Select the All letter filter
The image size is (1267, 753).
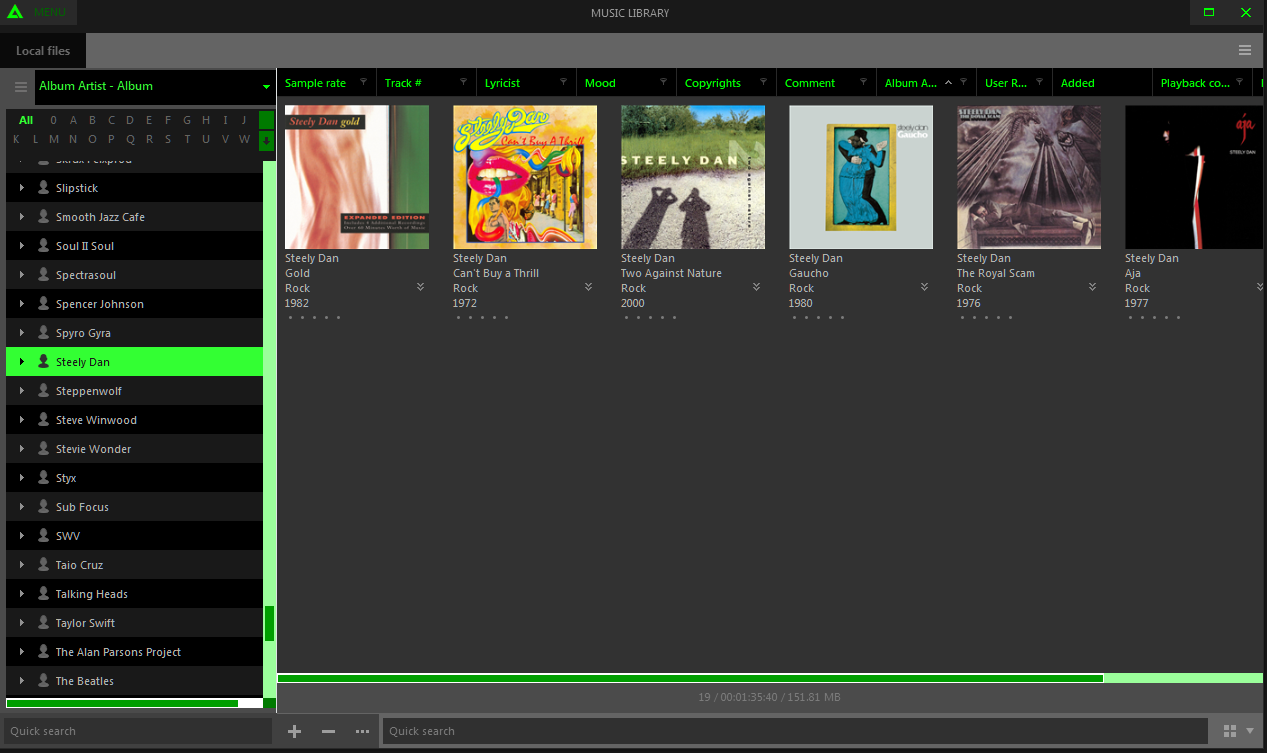click(x=26, y=120)
